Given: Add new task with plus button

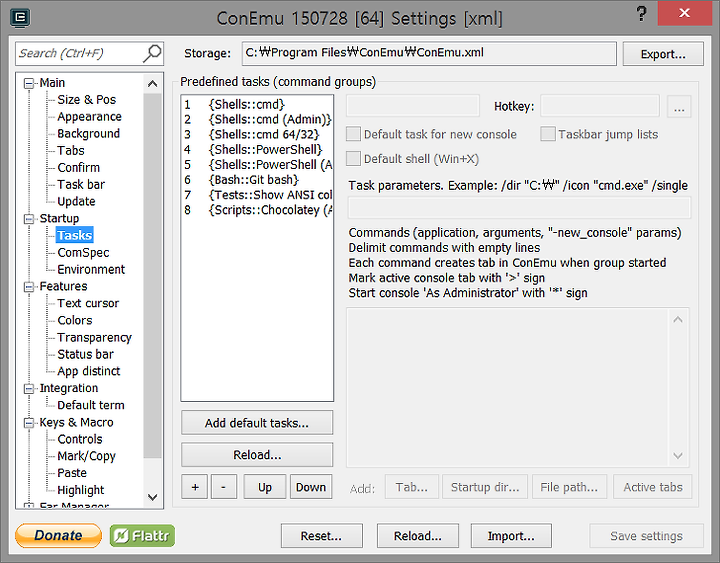Looking at the screenshot, I should coord(195,487).
